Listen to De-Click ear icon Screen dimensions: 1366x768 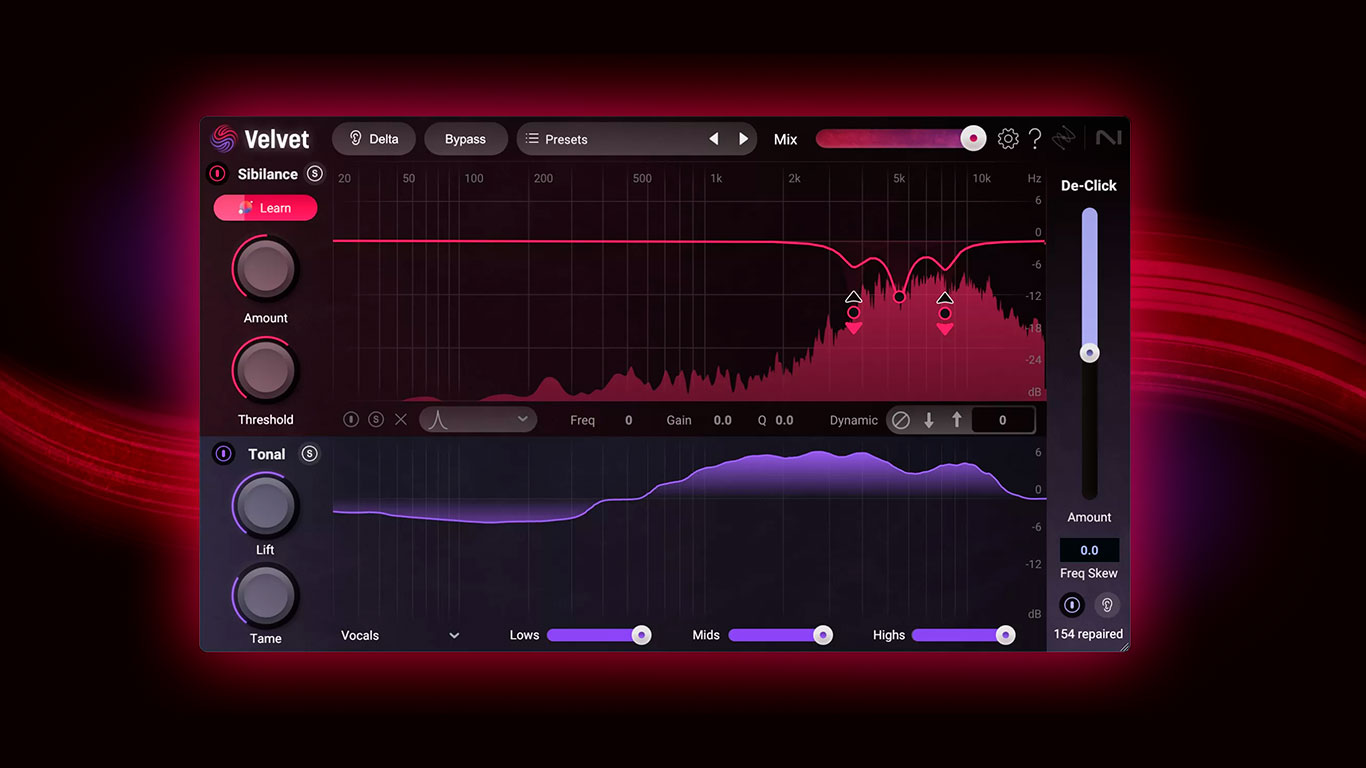1107,605
